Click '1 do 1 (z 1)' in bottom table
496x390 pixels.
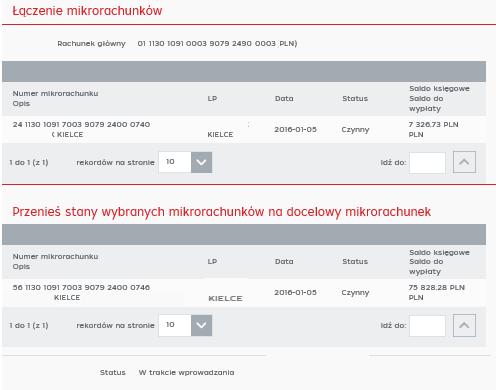pos(29,325)
